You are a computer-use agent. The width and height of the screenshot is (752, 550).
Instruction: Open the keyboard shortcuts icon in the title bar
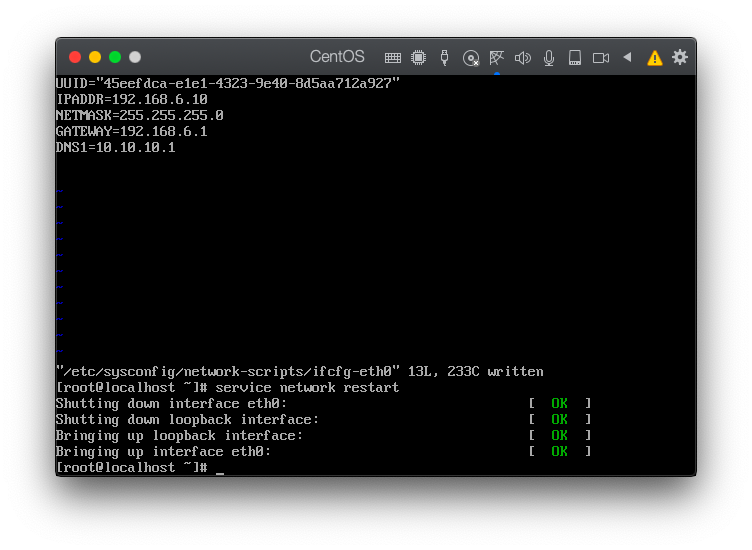click(392, 58)
